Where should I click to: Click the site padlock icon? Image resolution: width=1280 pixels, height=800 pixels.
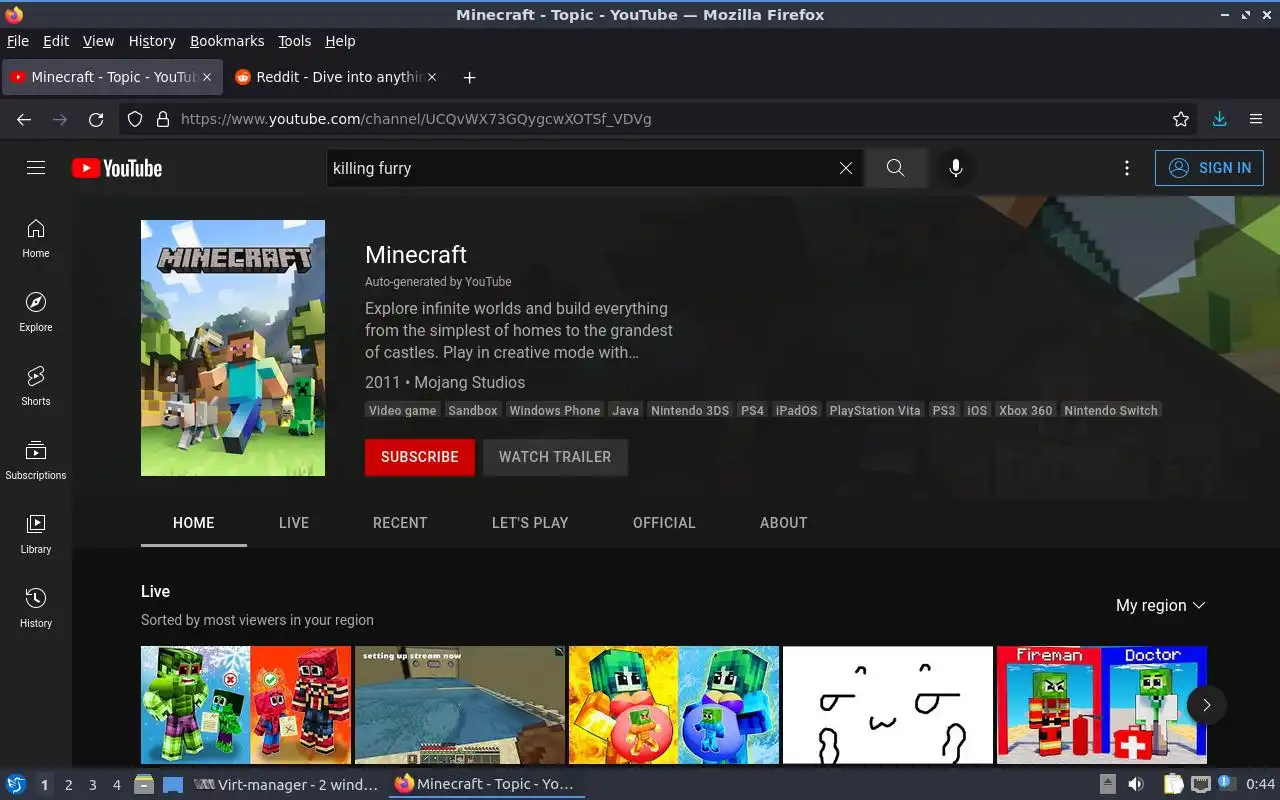(163, 119)
